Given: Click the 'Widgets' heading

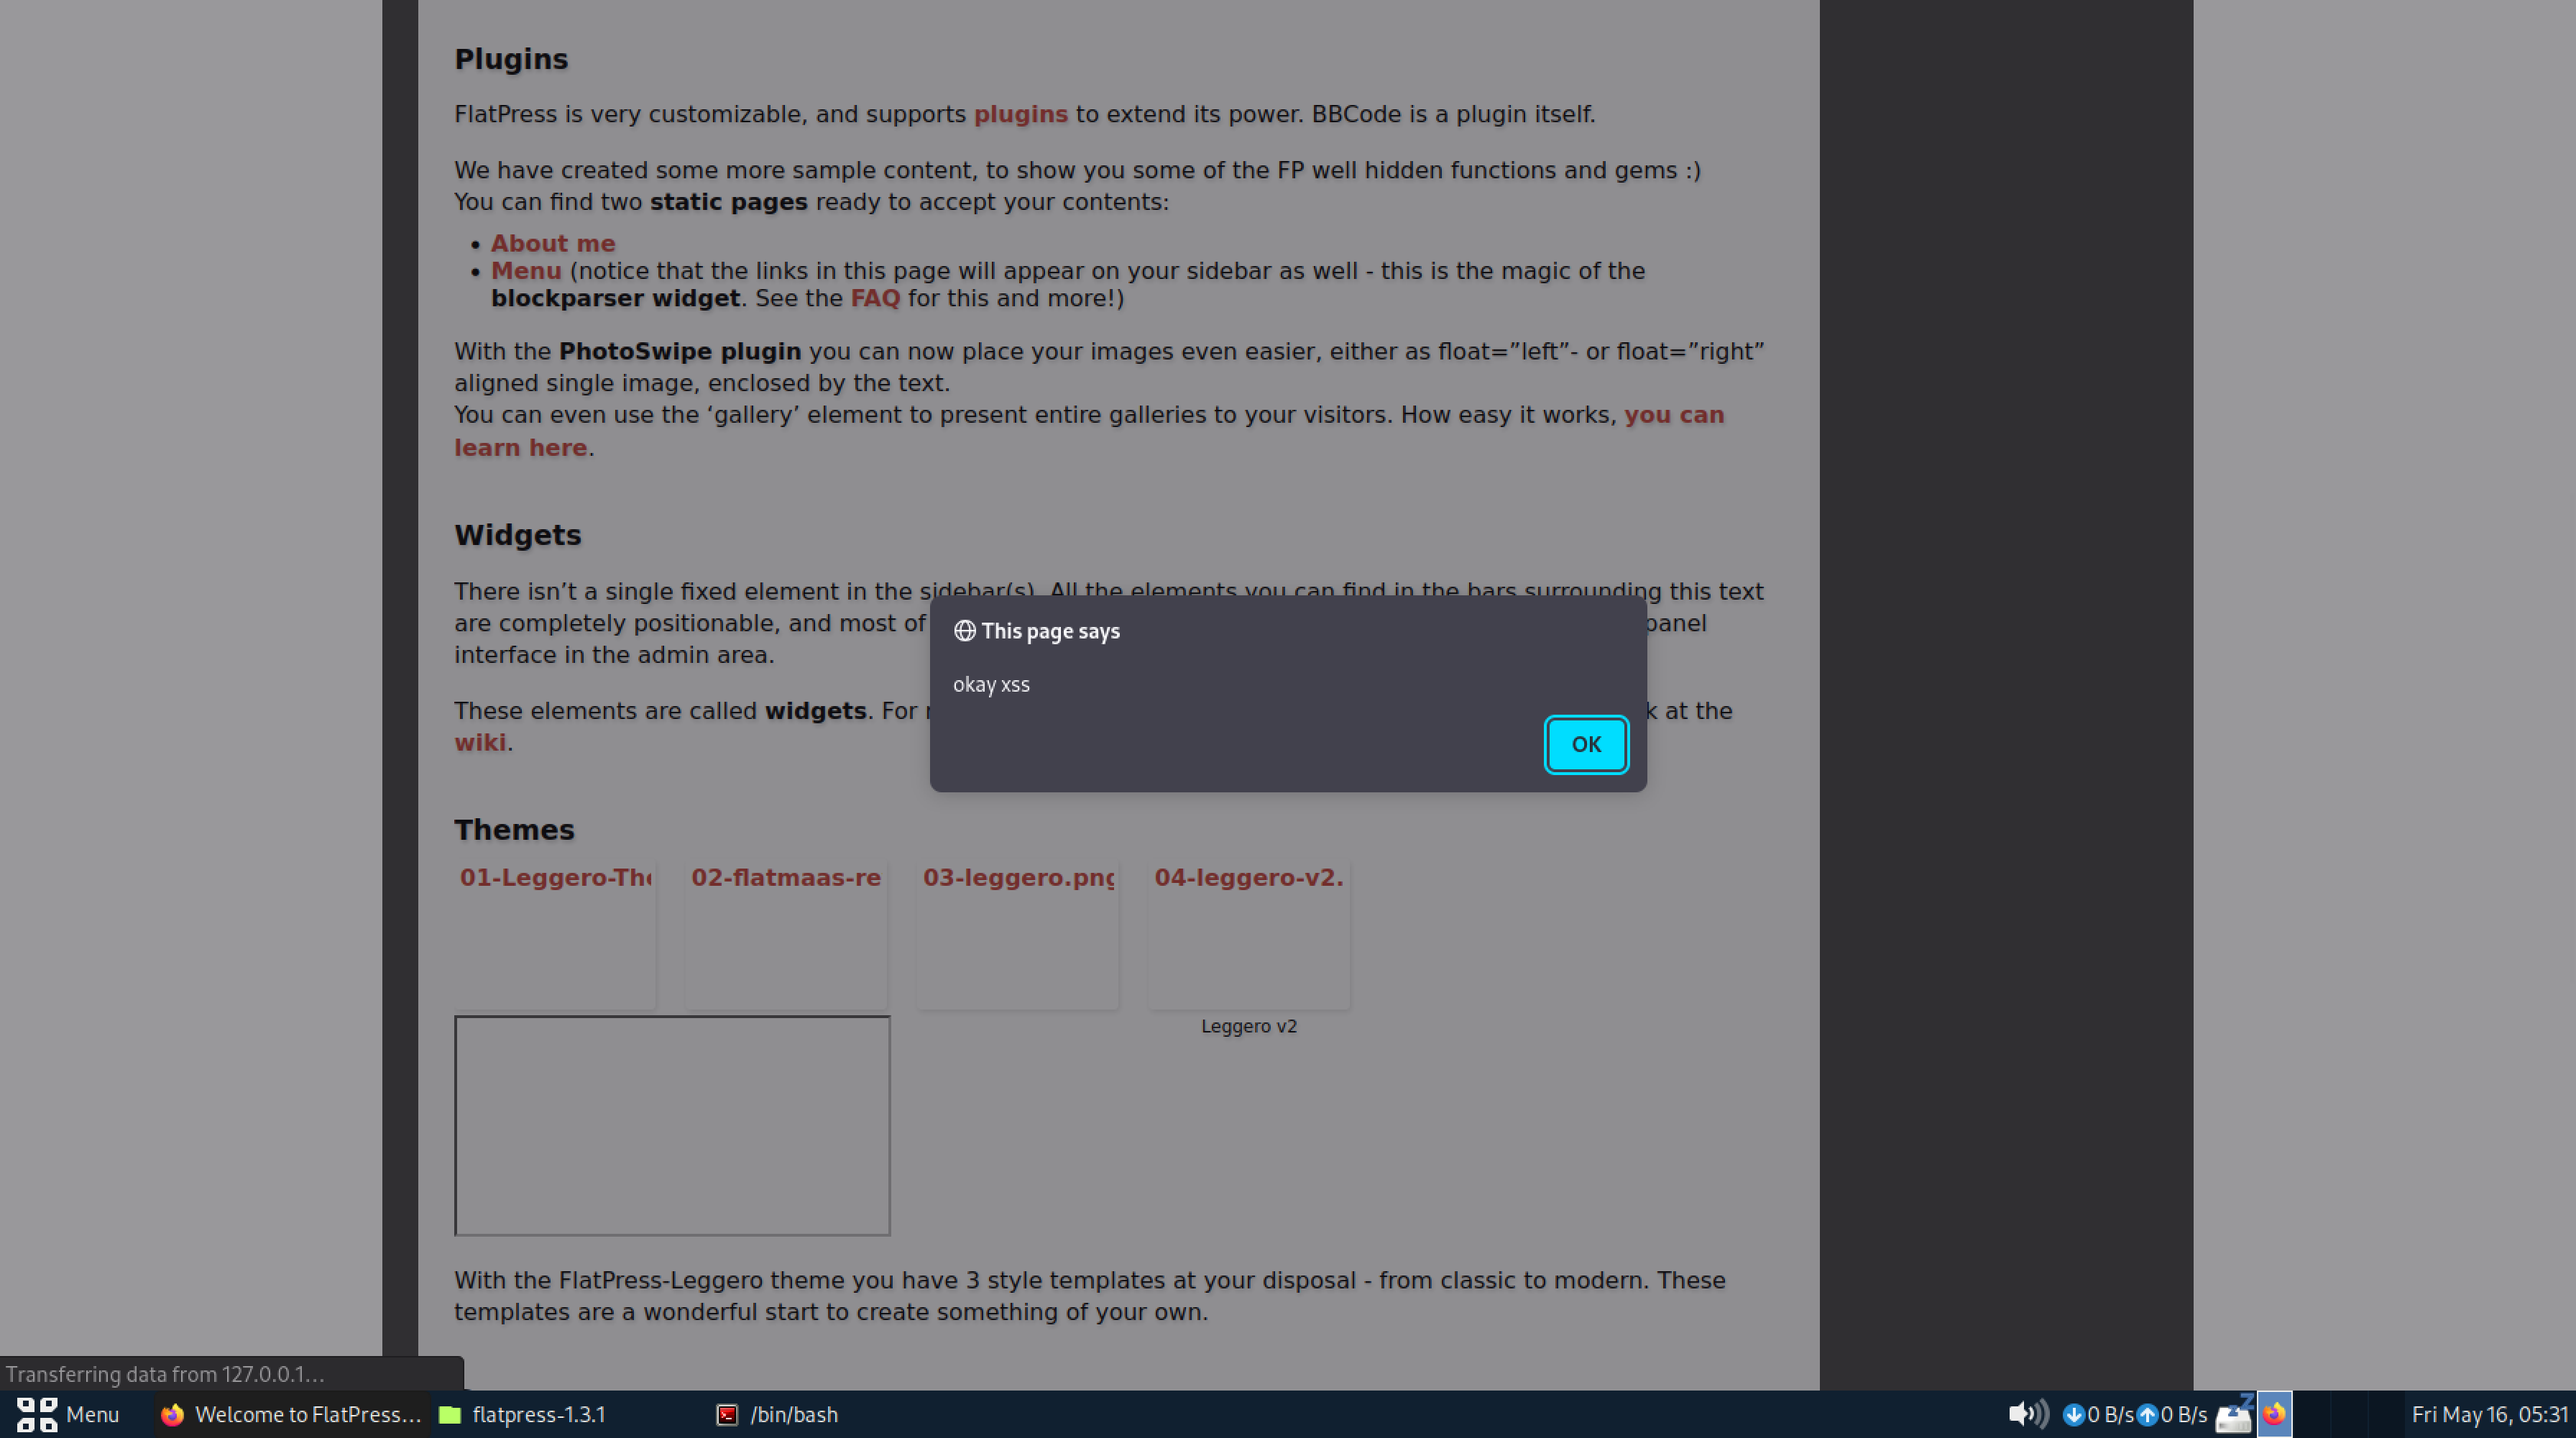Looking at the screenshot, I should click(x=518, y=535).
